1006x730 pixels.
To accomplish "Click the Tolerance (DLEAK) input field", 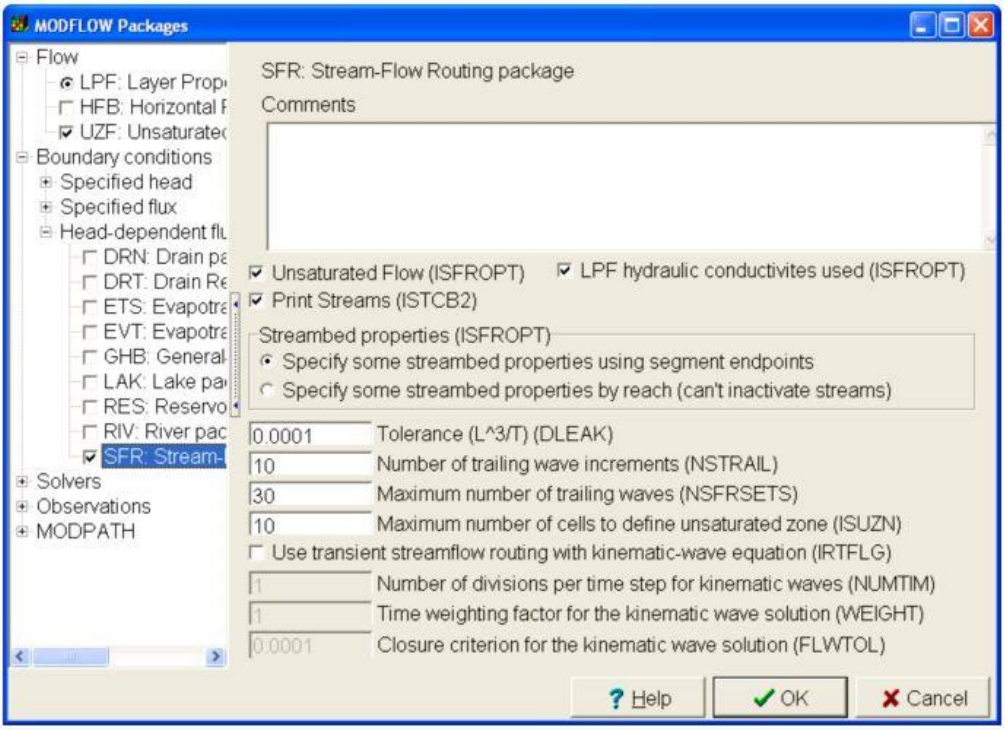I will (x=310, y=435).
